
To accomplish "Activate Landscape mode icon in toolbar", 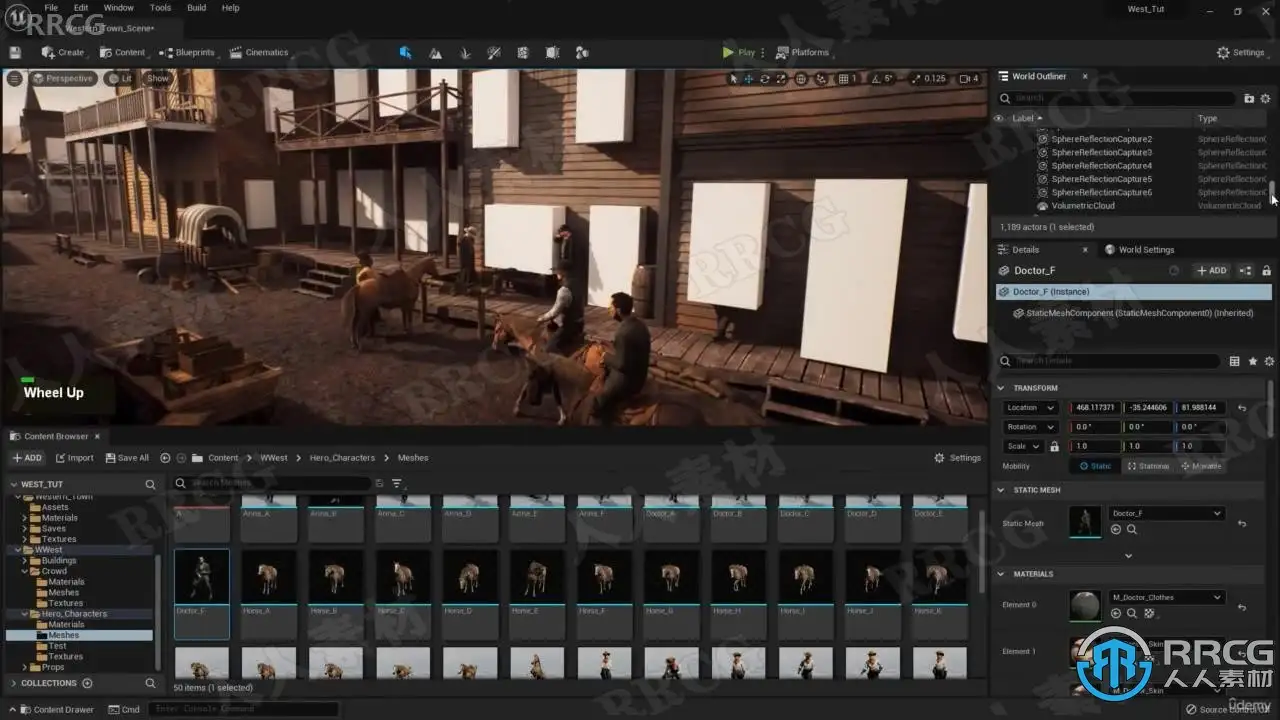I will tap(435, 52).
